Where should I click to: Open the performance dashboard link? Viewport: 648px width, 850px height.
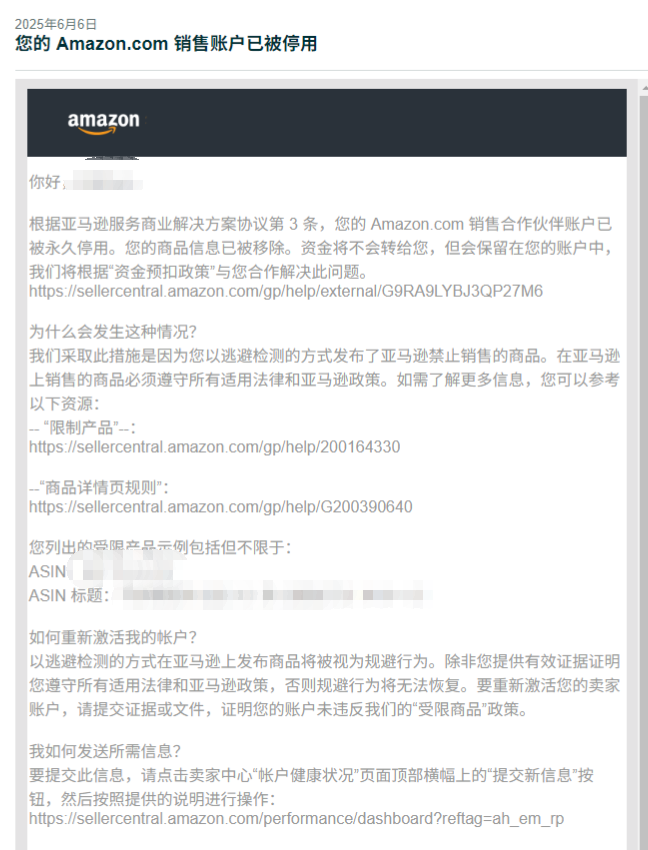pos(297,819)
